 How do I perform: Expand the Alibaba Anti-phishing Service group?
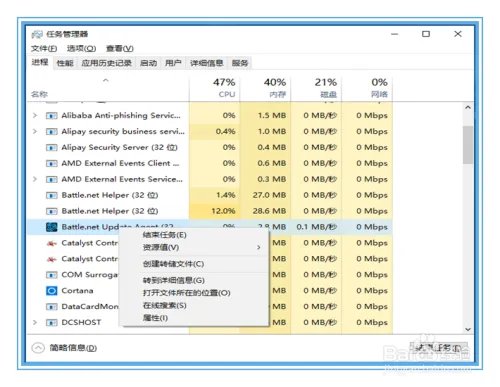click(x=35, y=115)
